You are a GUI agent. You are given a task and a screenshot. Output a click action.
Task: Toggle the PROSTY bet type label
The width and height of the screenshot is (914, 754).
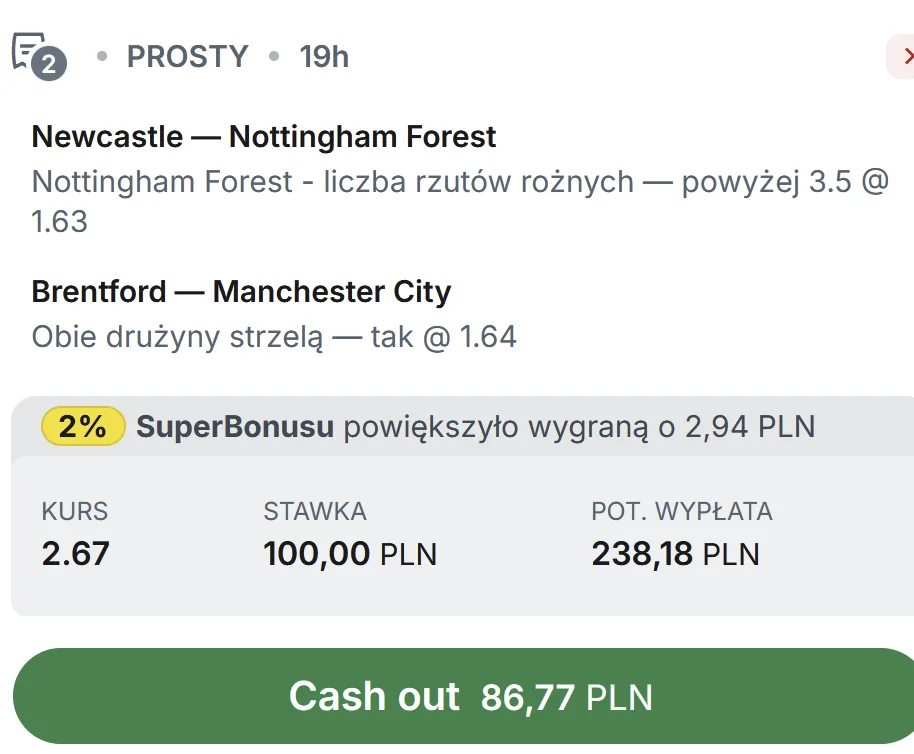click(x=187, y=56)
